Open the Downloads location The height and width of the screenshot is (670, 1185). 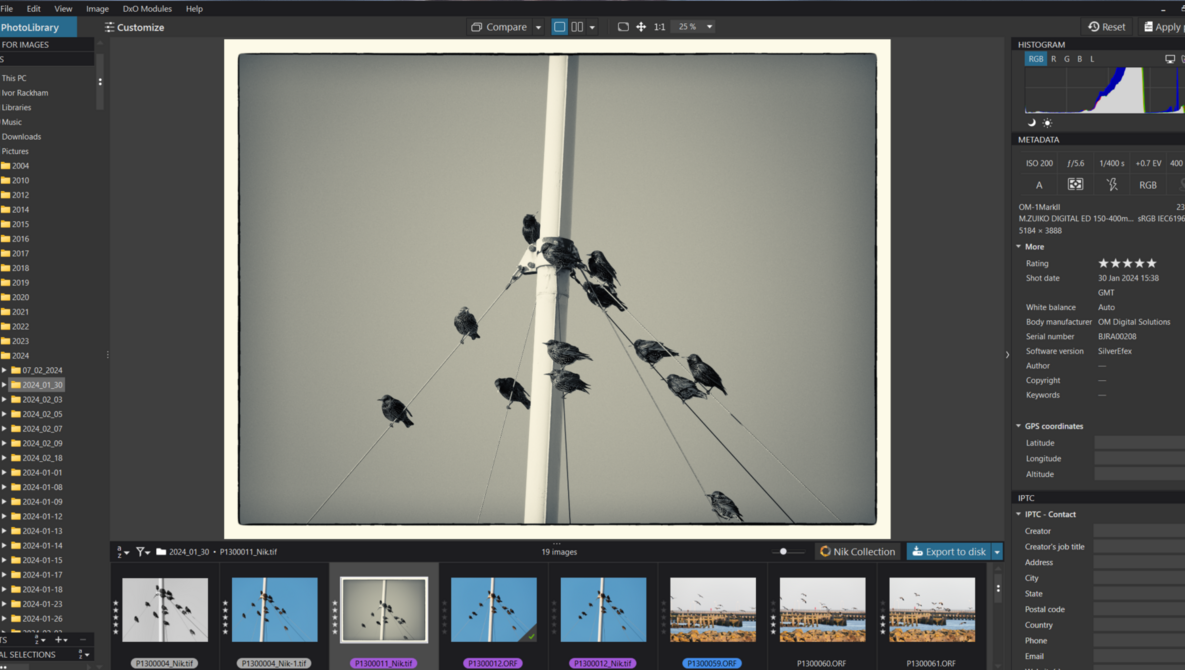(x=21, y=137)
